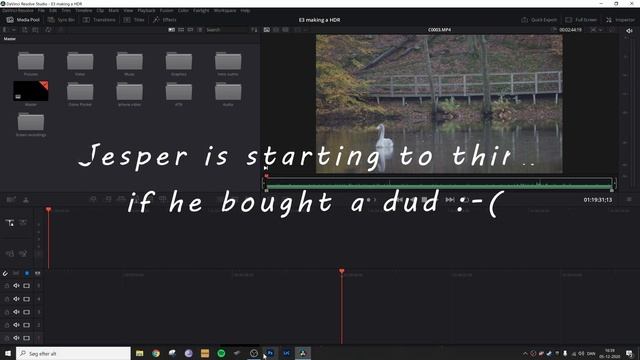Jump to next clip in transport controls
Viewport: 640px width, 360px height.
pos(450,200)
